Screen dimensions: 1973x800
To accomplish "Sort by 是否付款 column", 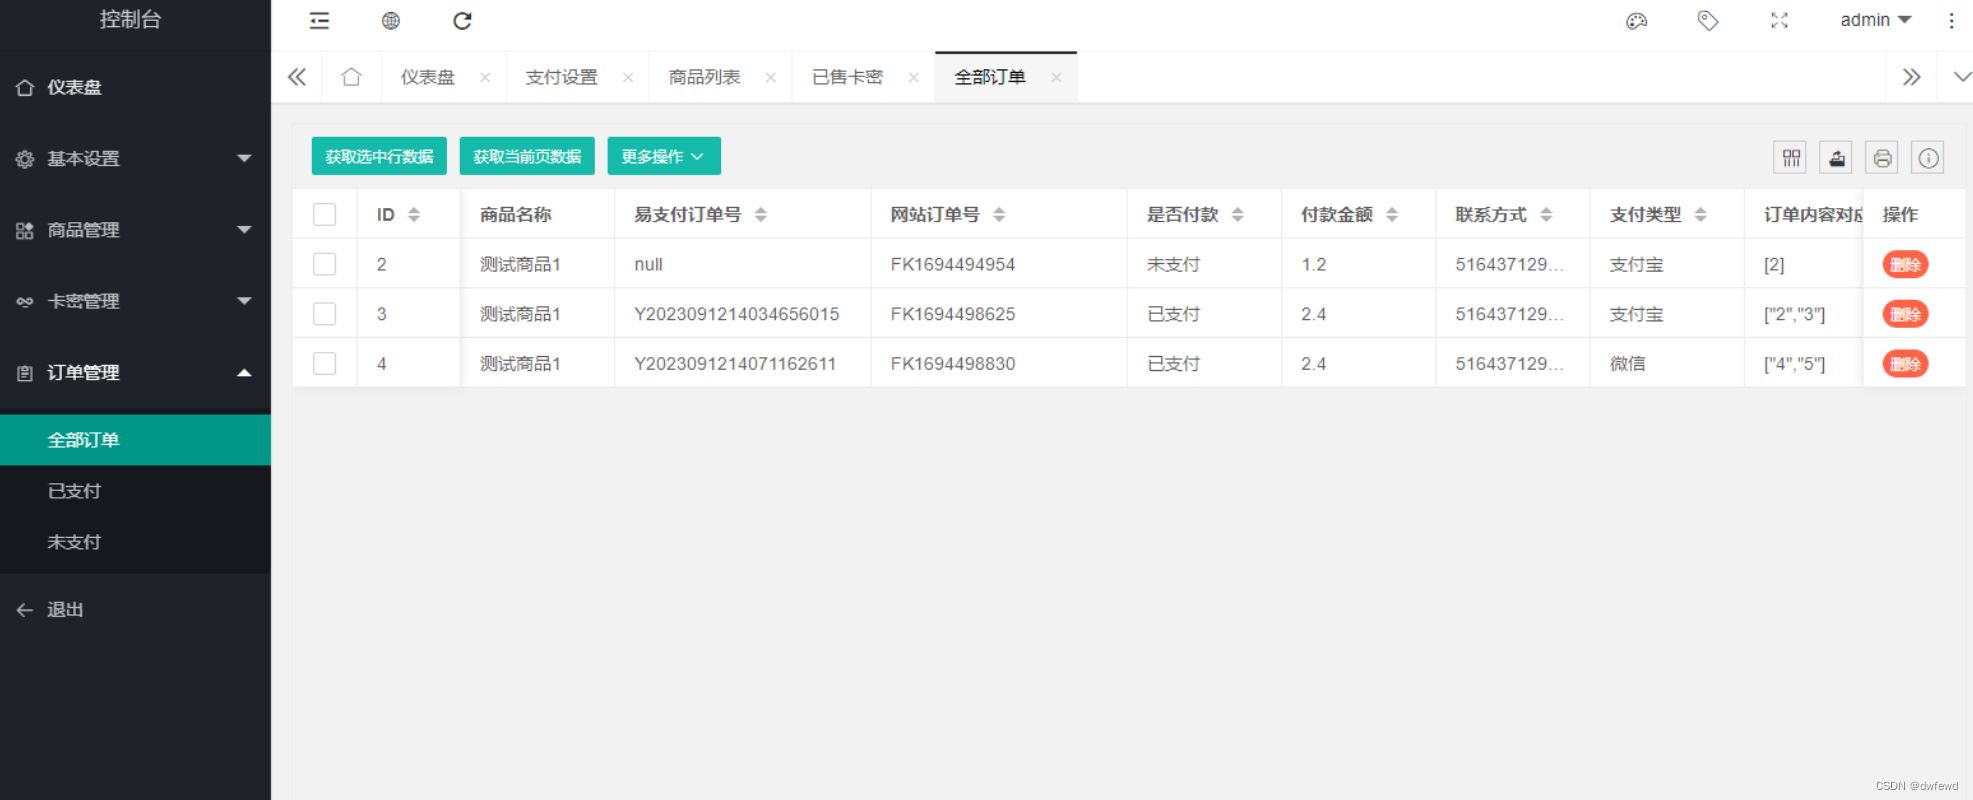I will 1238,215.
